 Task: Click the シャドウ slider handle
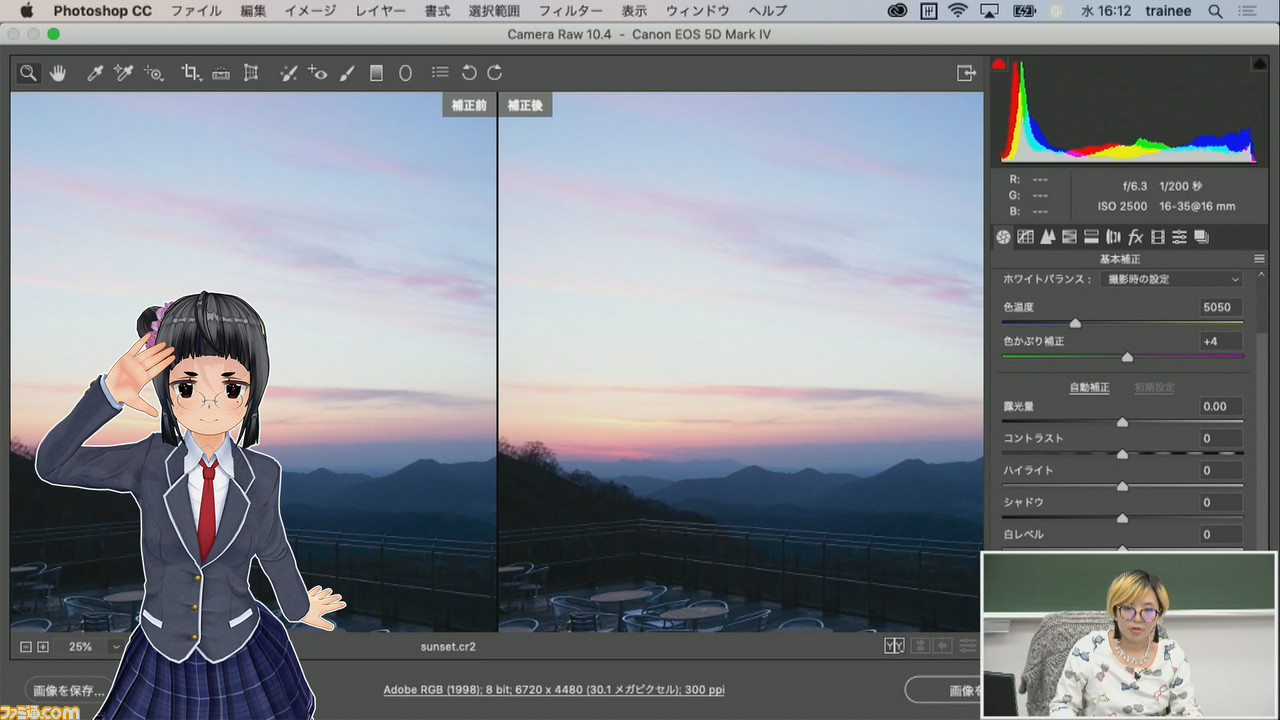[x=1122, y=518]
